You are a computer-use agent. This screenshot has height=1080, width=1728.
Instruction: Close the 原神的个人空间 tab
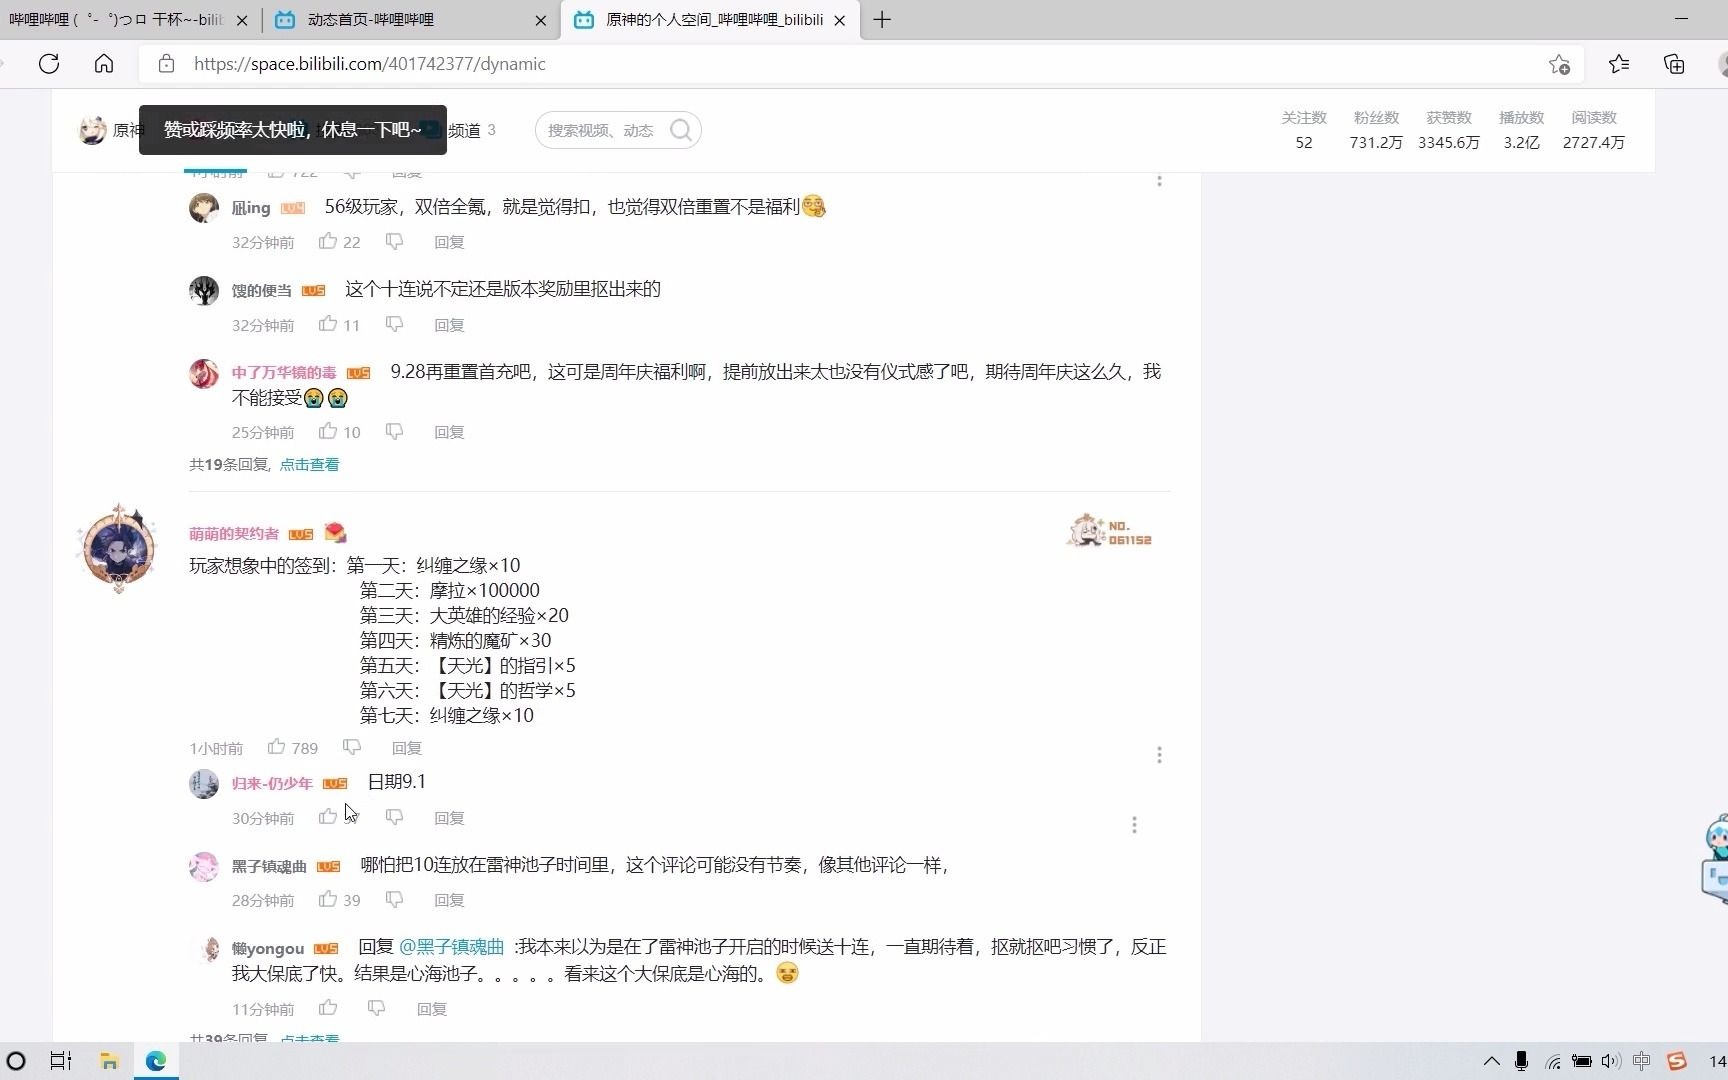pos(840,20)
